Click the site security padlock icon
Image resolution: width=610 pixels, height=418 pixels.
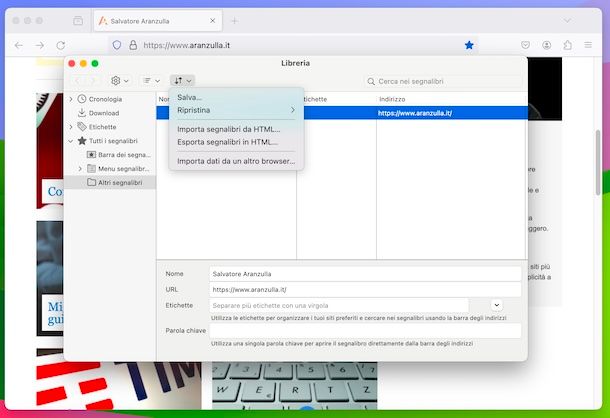pyautogui.click(x=133, y=45)
